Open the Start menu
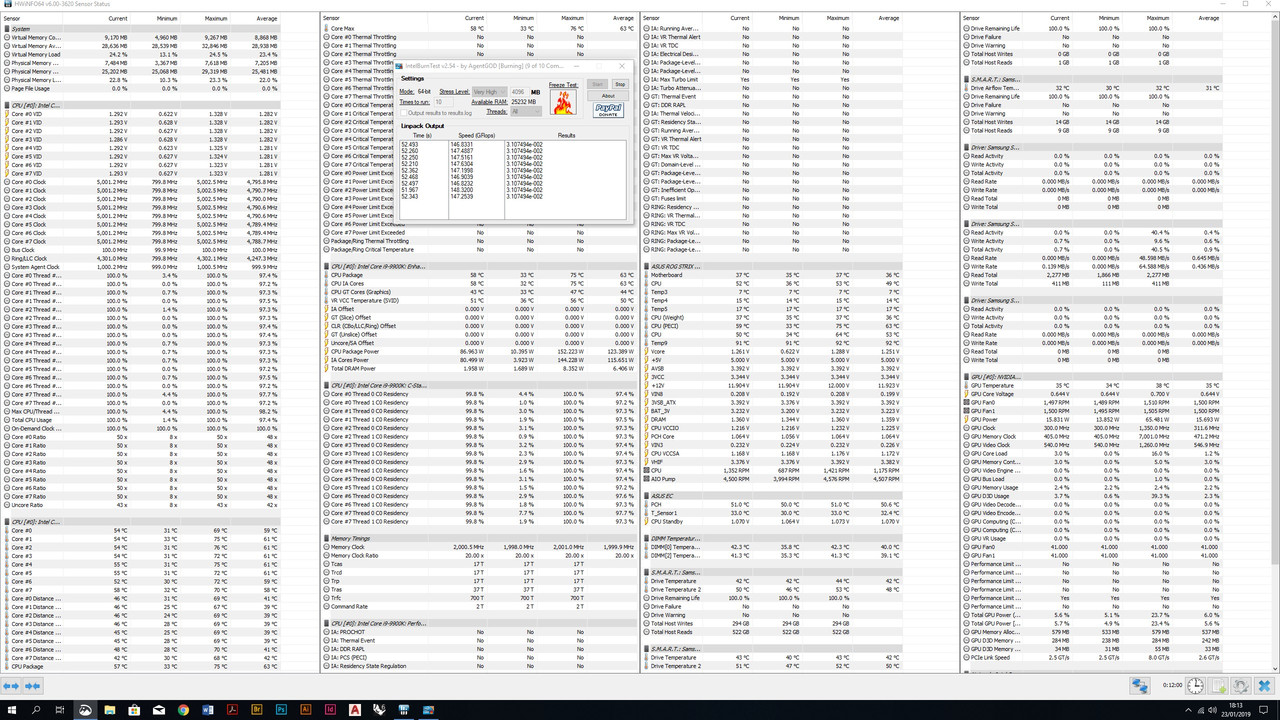Screen dimensions: 1280x720 pyautogui.click(x=12, y=710)
